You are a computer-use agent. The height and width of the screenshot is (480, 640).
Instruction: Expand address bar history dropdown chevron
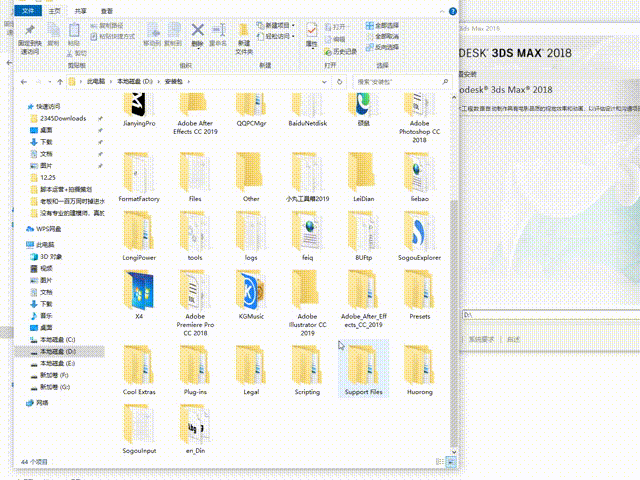pyautogui.click(x=324, y=82)
